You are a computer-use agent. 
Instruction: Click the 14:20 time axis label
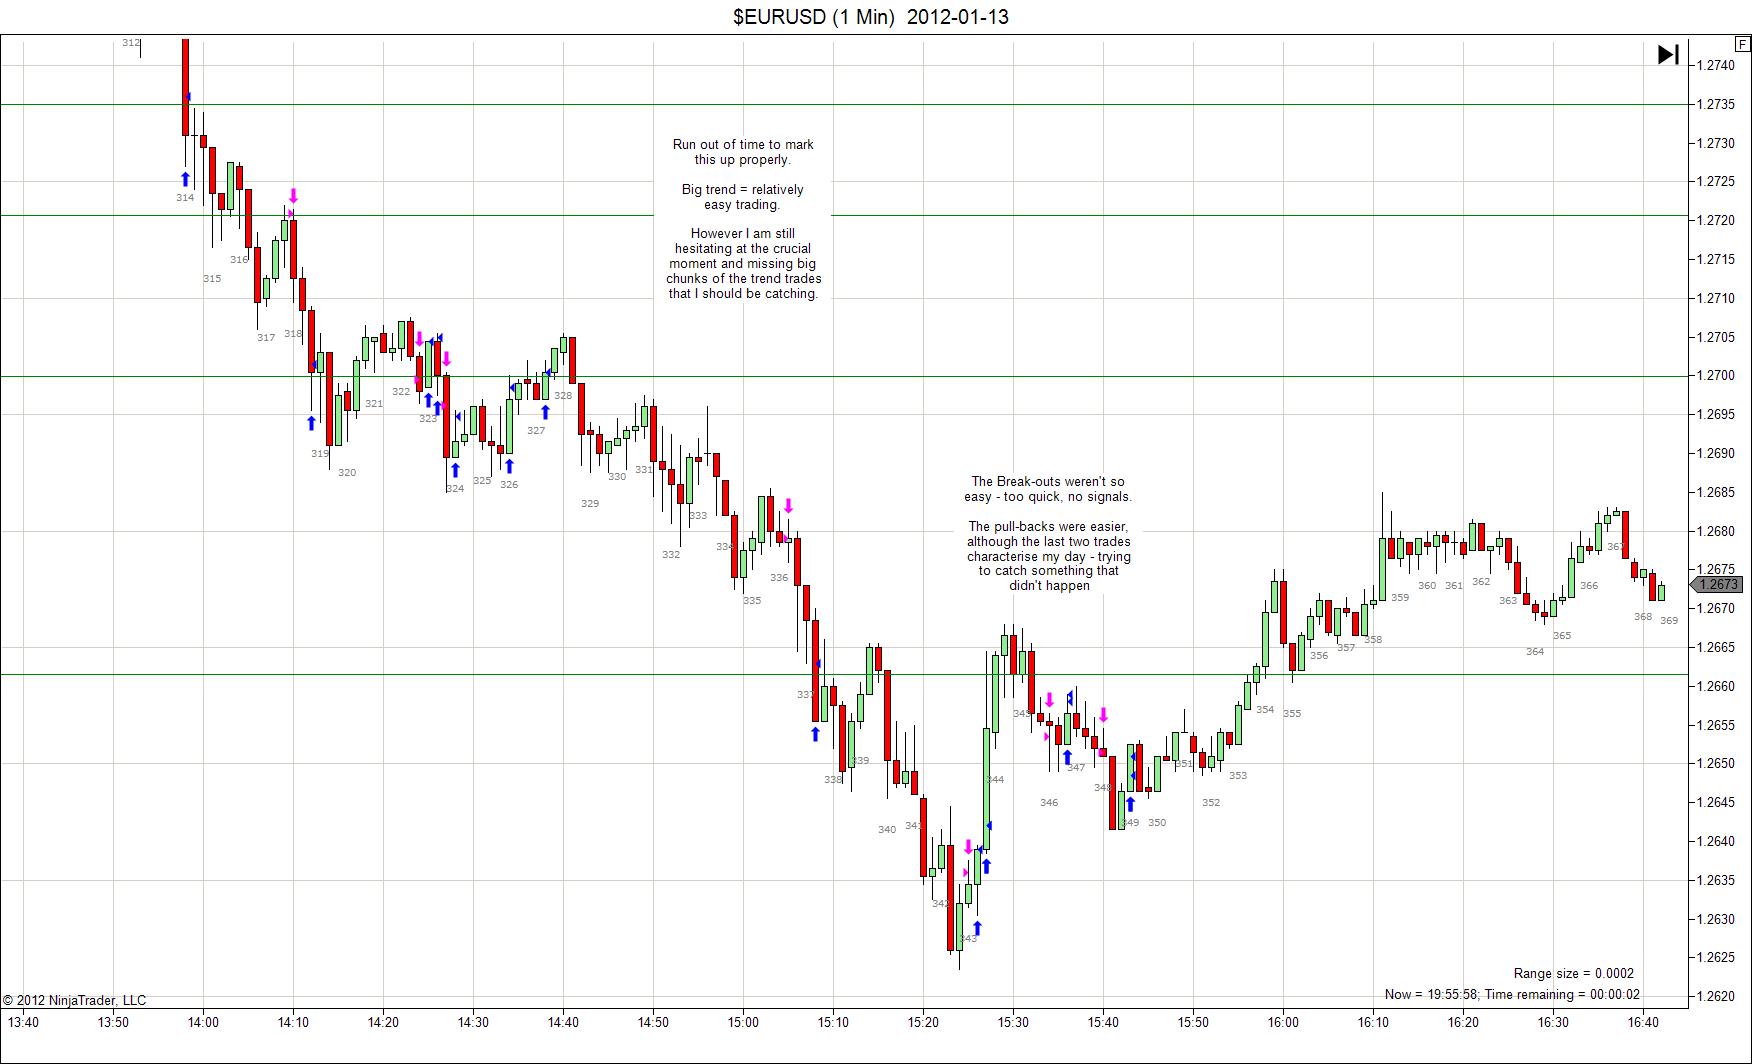(383, 1022)
